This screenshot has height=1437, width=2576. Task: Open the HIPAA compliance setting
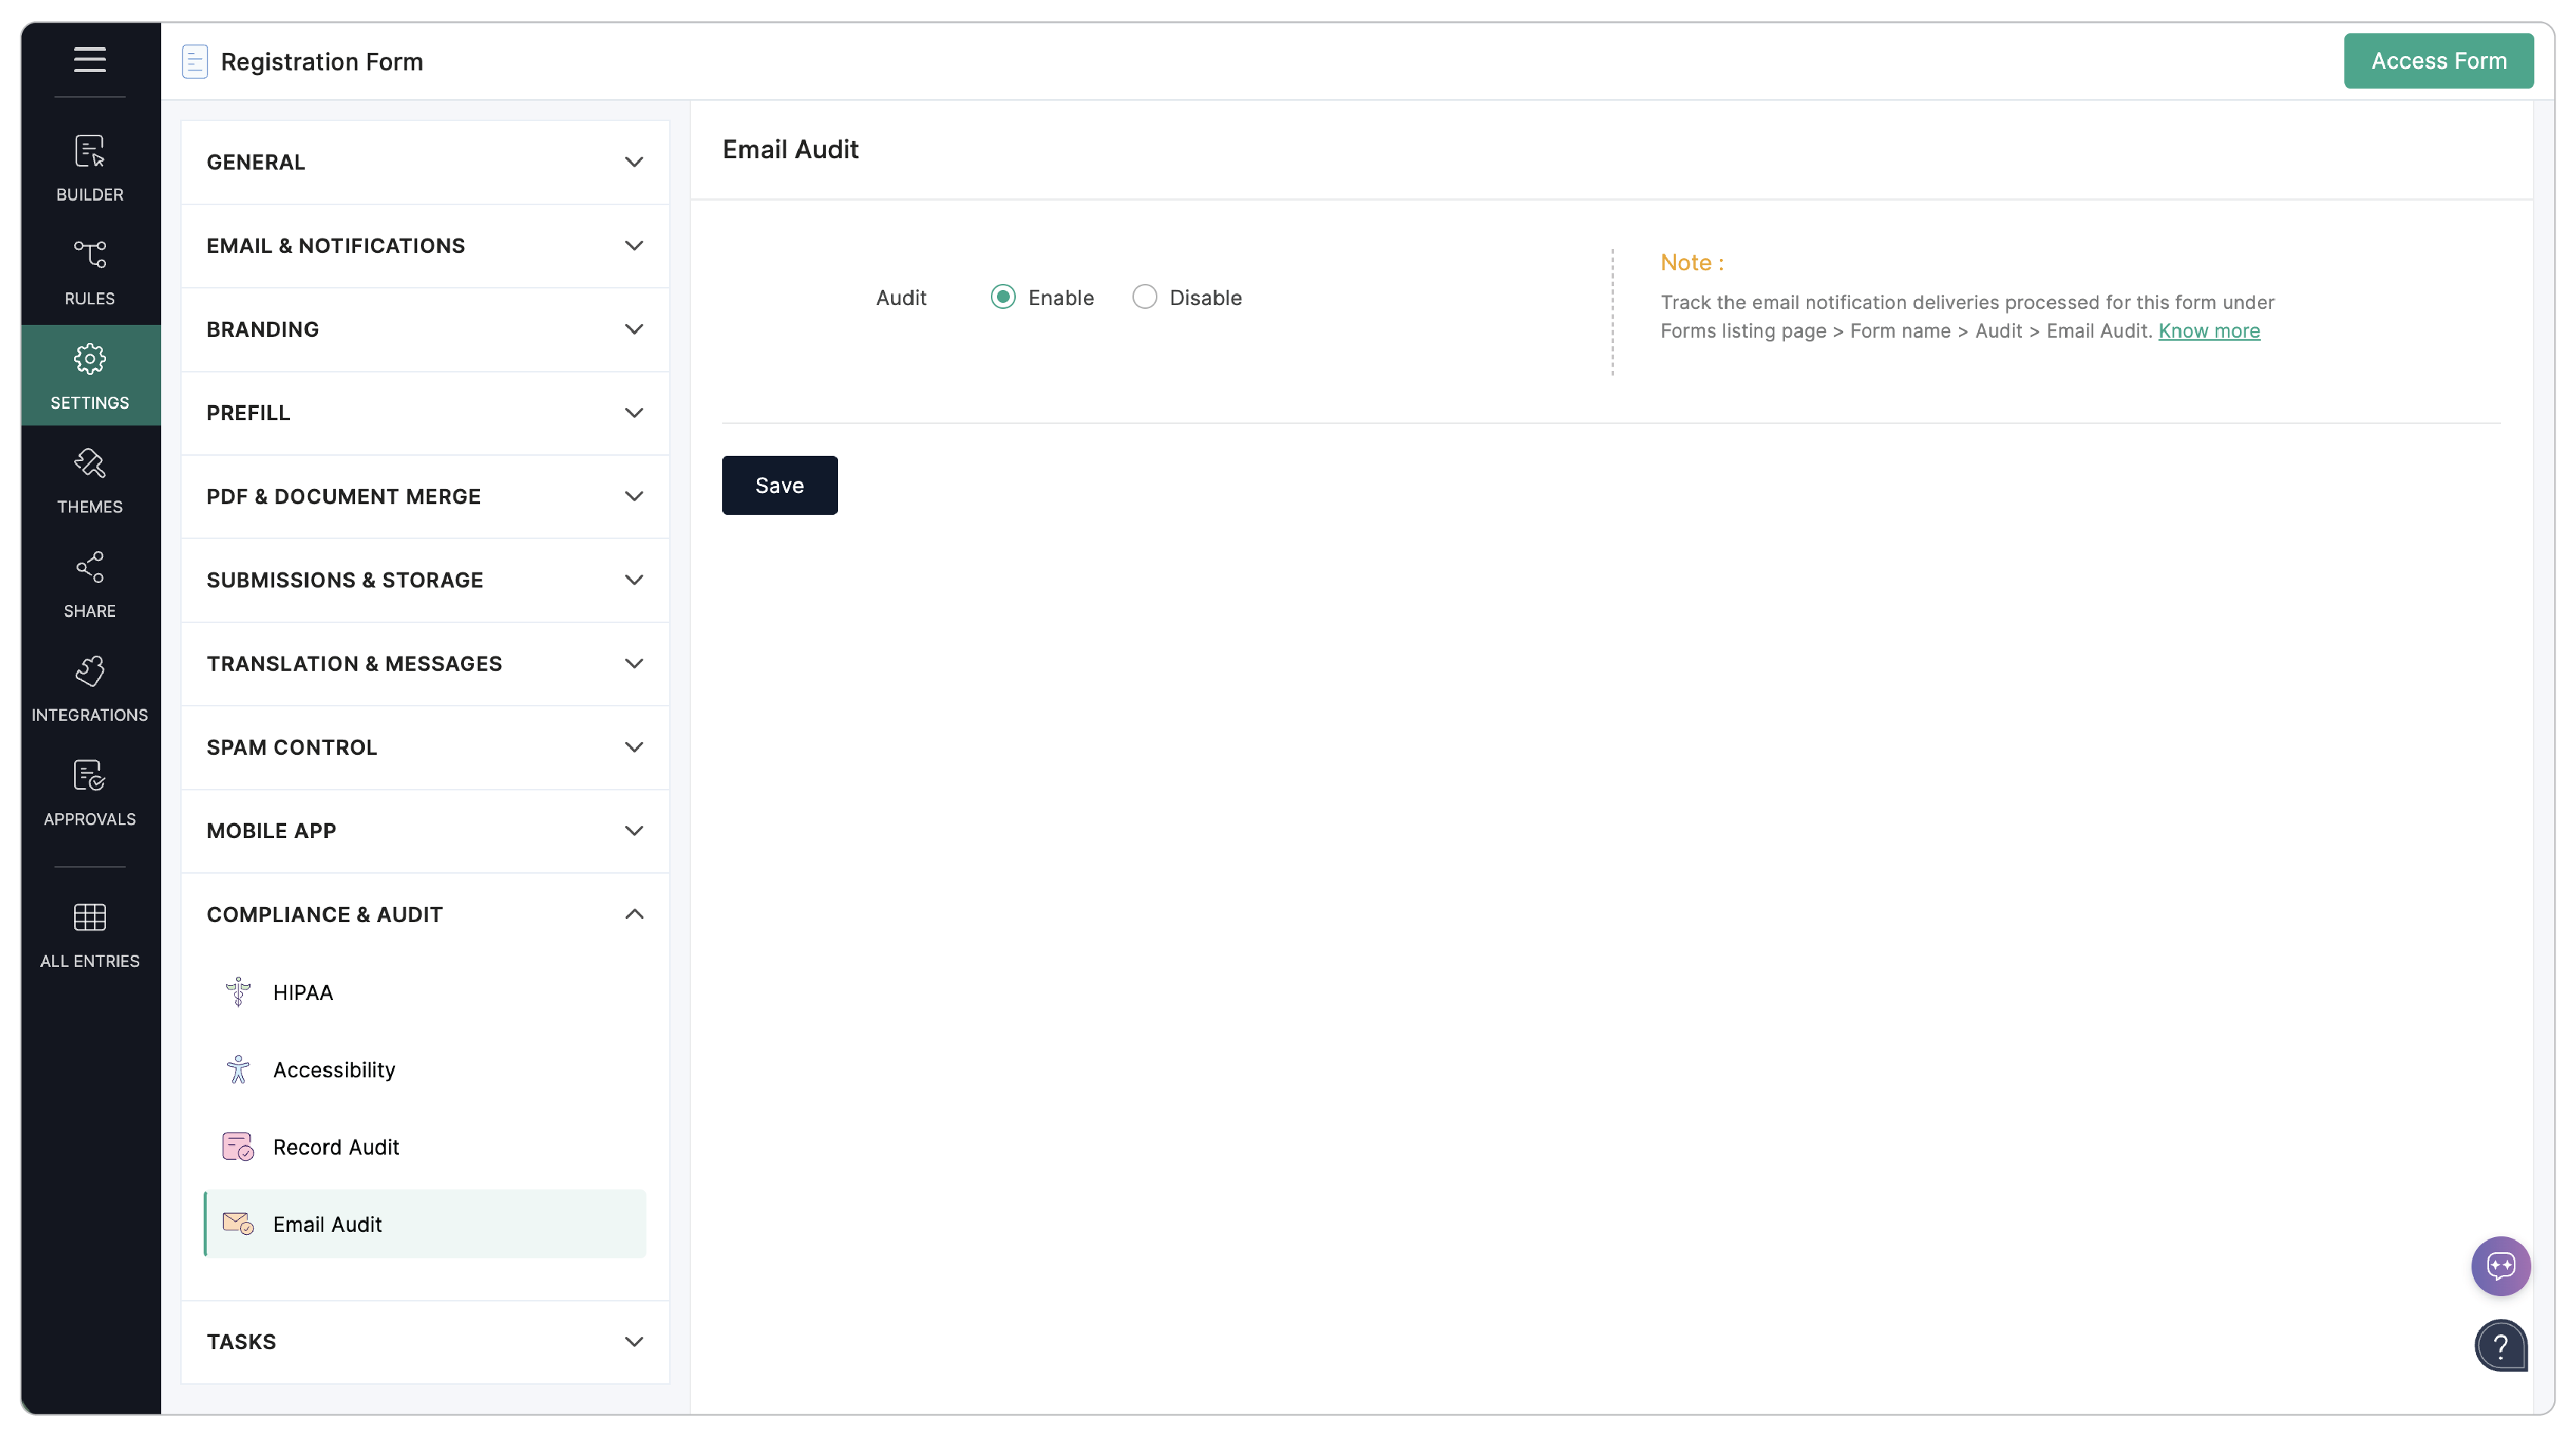302,992
